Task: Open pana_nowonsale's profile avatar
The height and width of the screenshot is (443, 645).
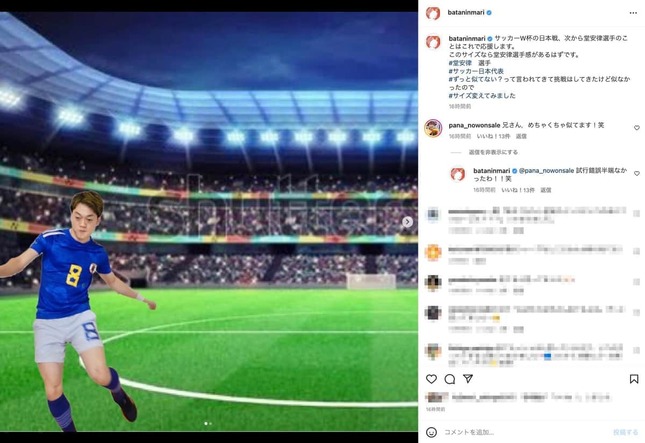Action: click(433, 128)
